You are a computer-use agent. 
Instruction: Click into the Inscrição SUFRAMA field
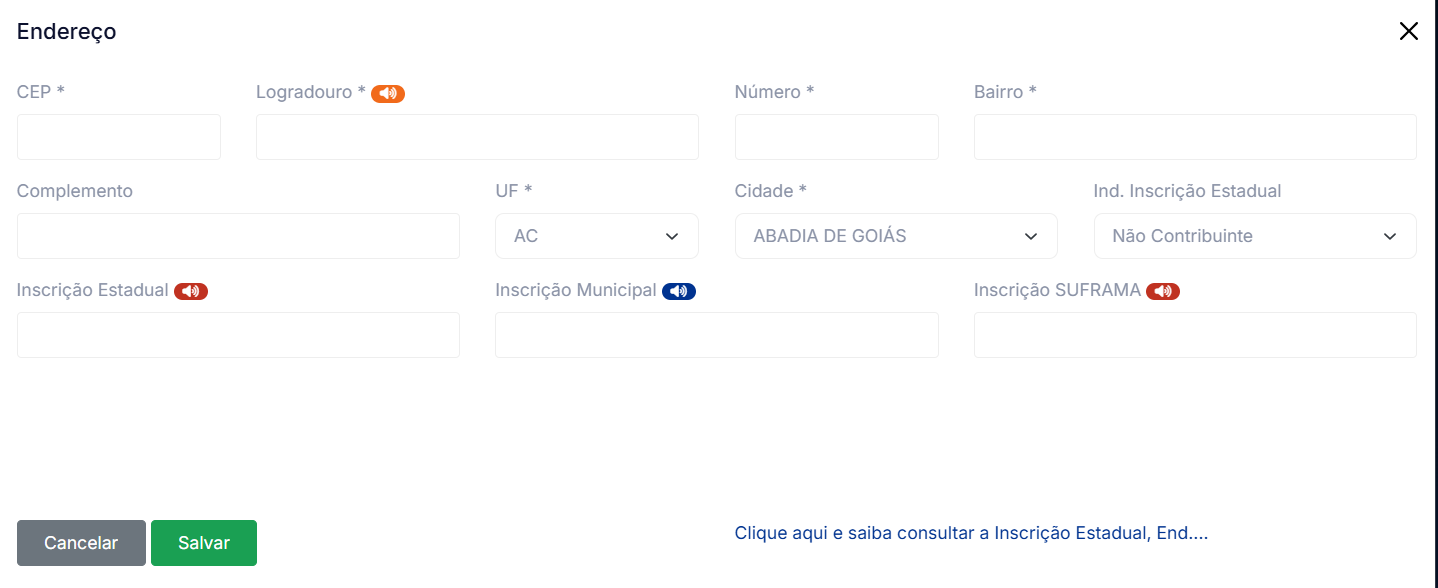(1194, 335)
